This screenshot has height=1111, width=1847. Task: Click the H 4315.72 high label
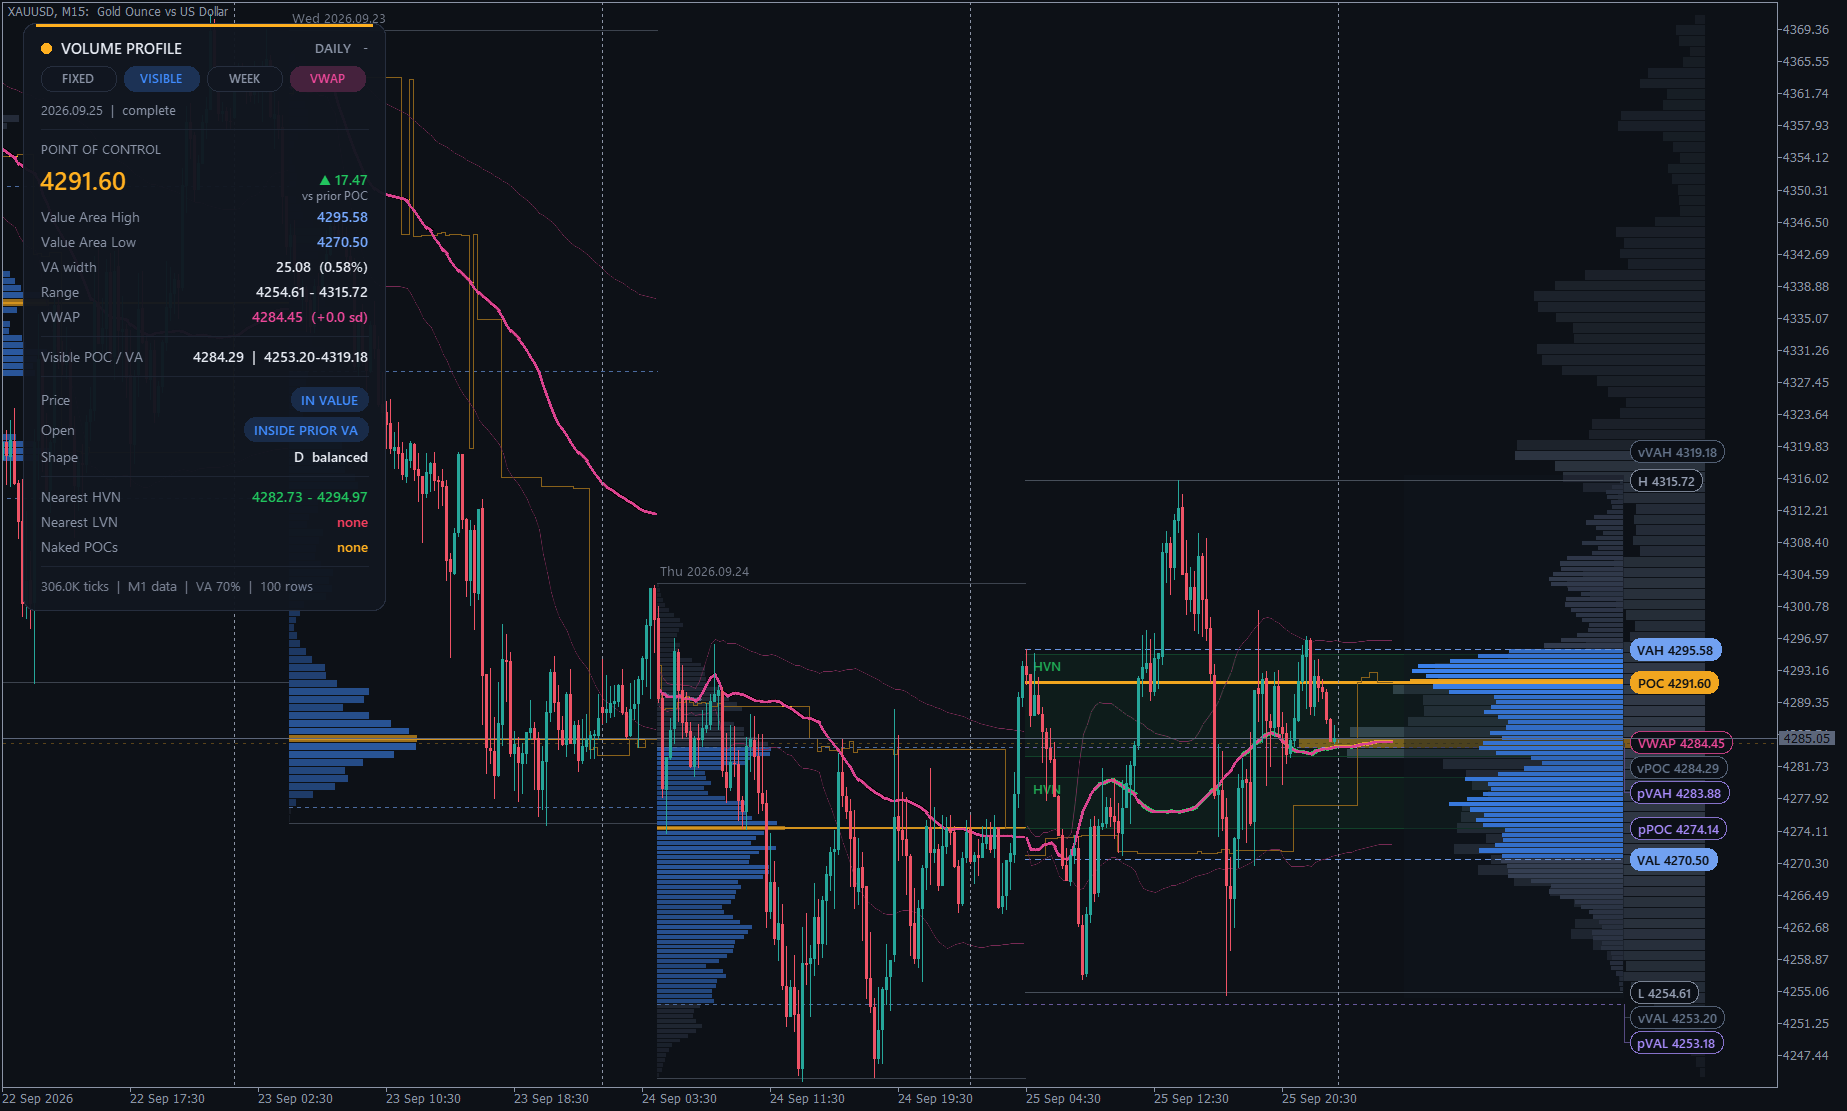click(1665, 482)
